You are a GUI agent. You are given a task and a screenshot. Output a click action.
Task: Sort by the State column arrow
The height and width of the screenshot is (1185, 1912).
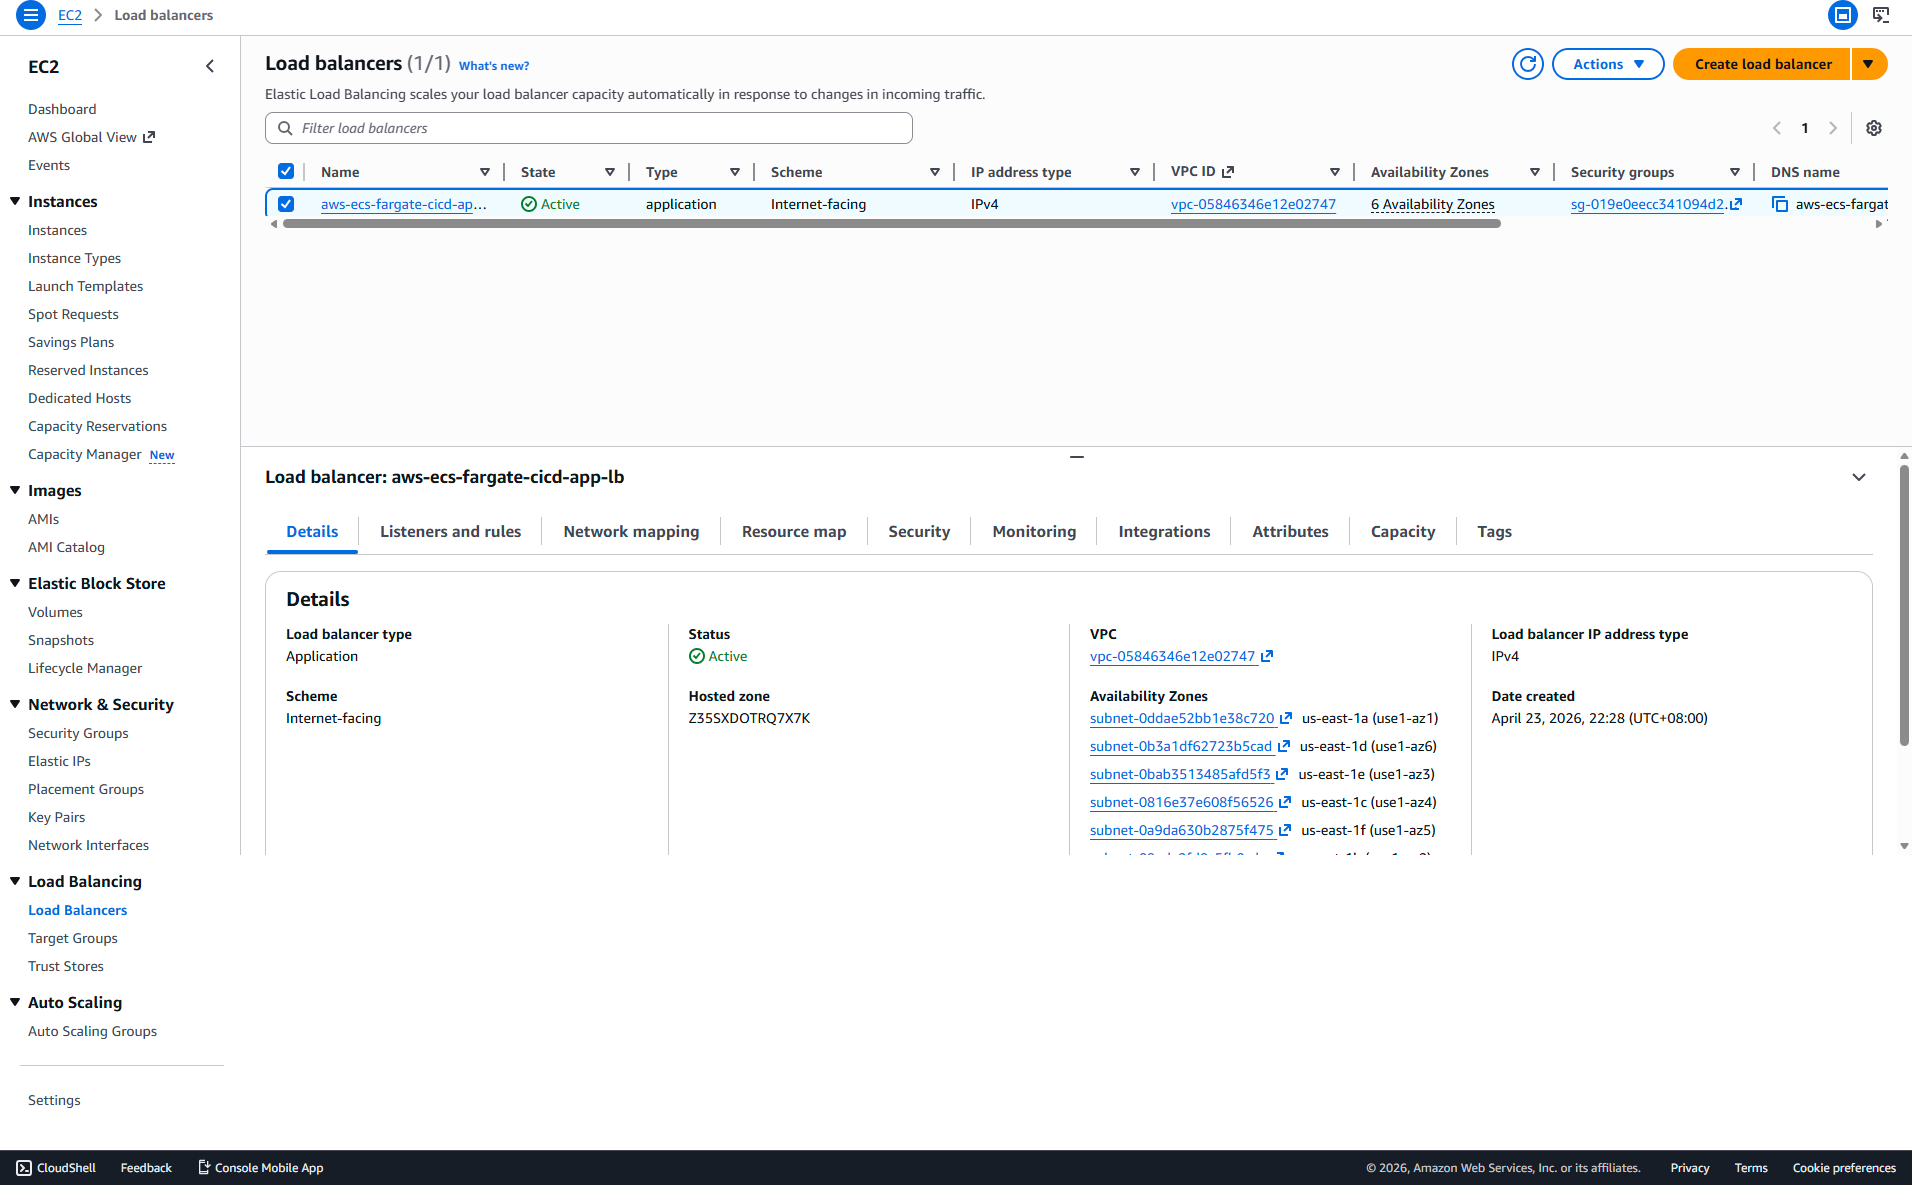tap(610, 172)
